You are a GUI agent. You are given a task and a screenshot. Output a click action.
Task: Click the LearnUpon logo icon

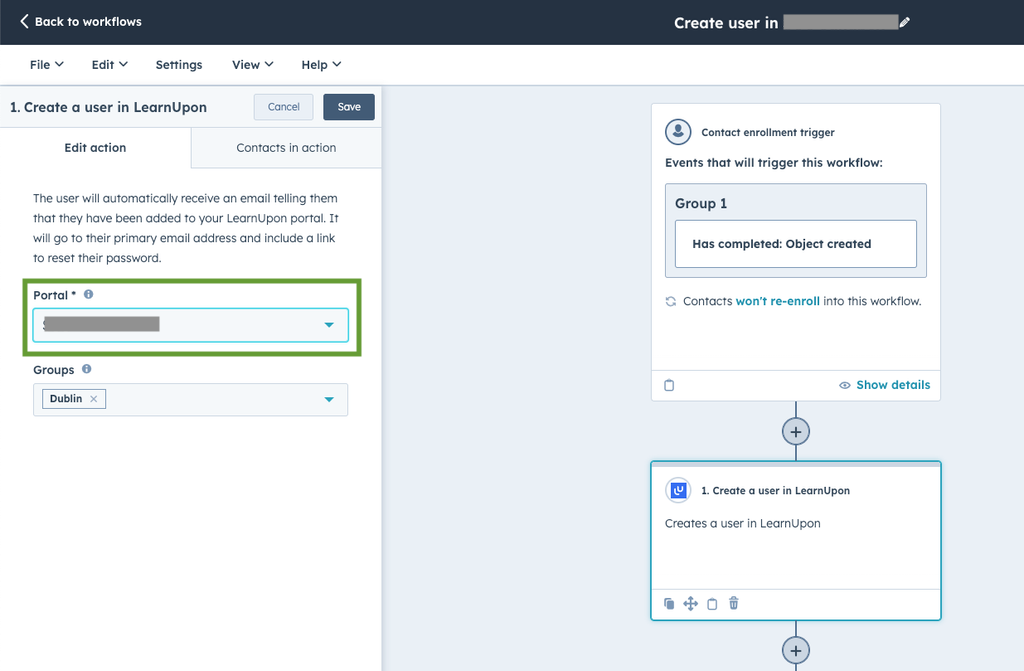click(x=679, y=490)
